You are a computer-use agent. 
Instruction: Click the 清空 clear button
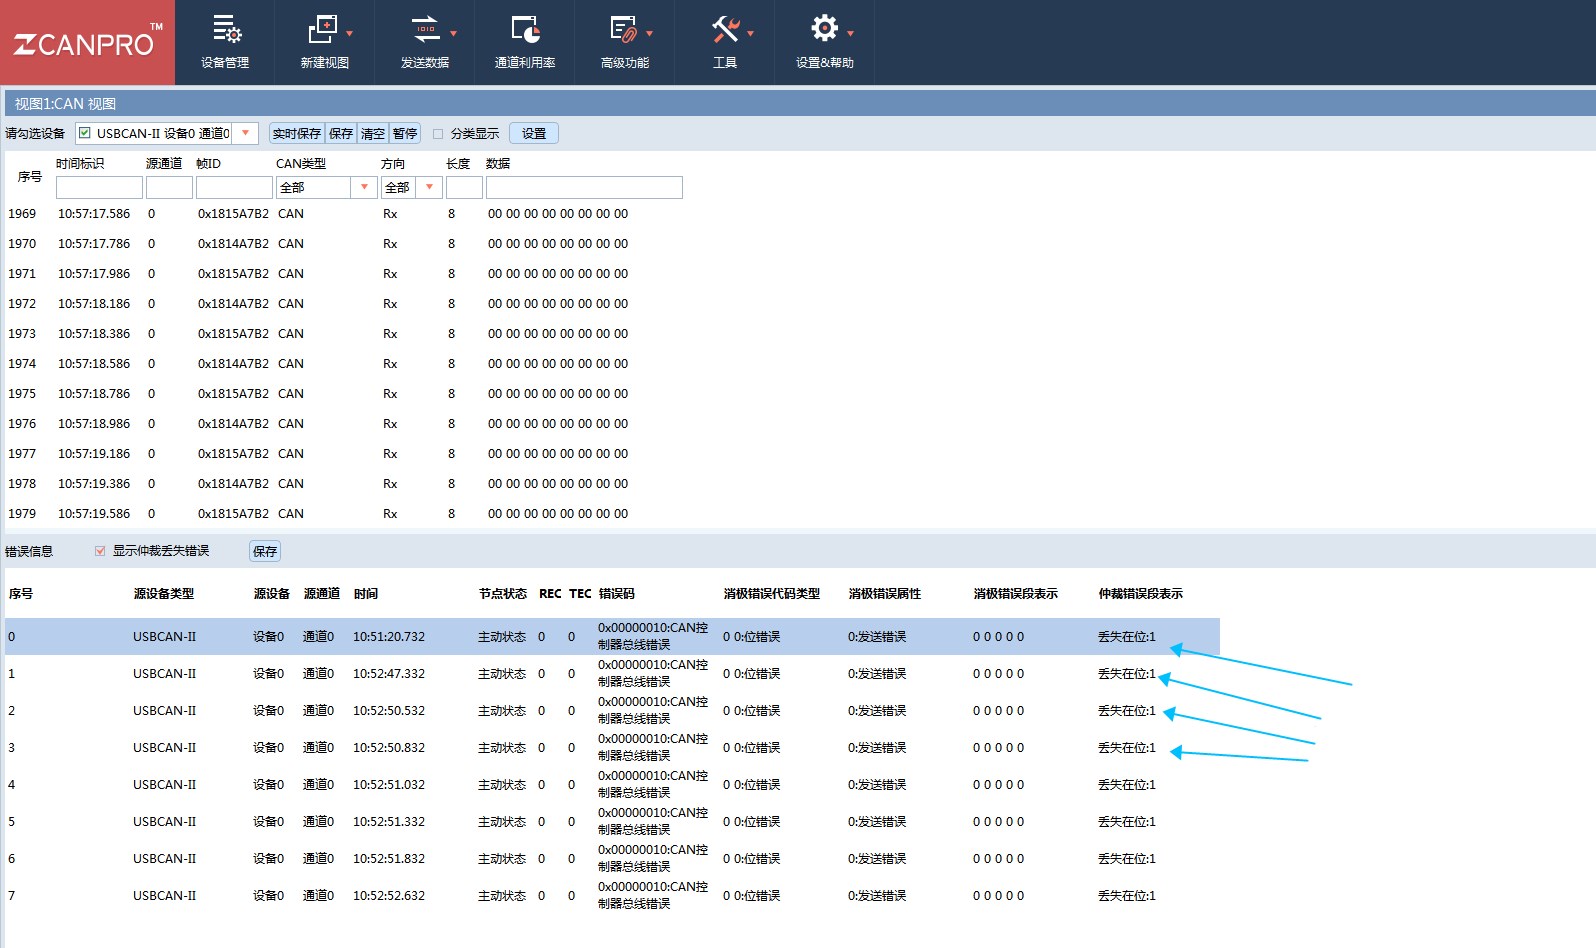pyautogui.click(x=373, y=133)
